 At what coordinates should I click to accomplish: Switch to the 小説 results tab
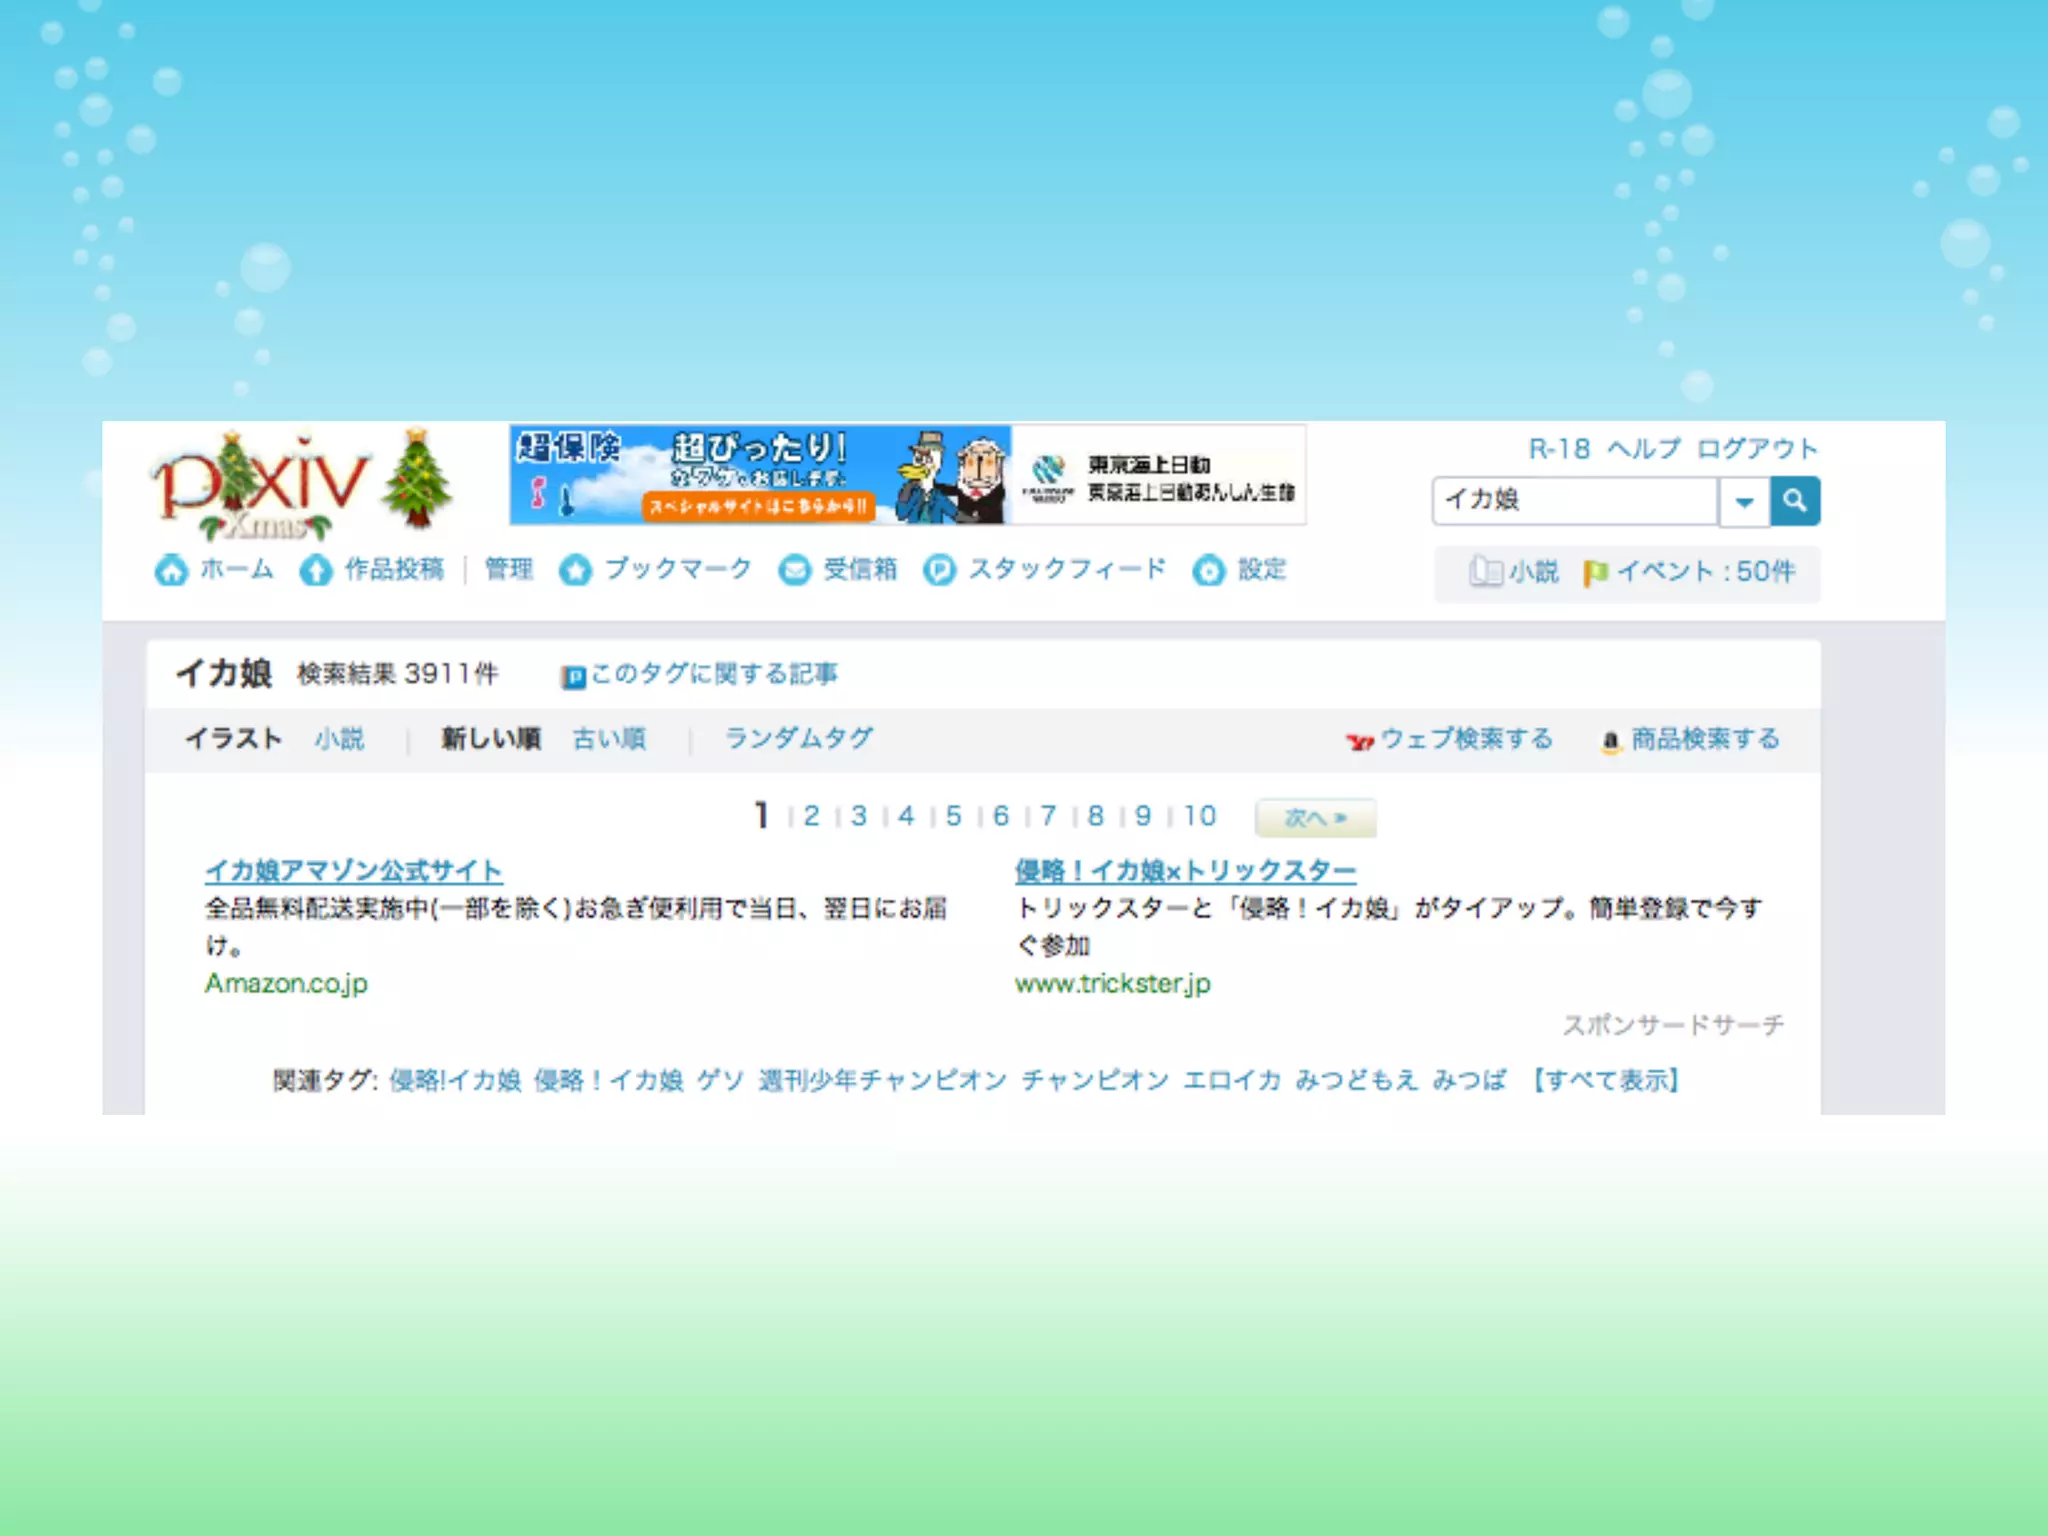point(339,739)
